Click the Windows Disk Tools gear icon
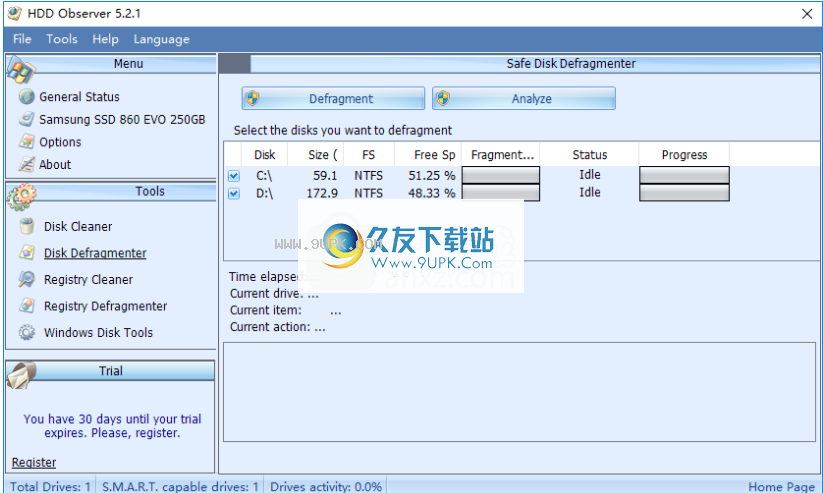Image resolution: width=823 pixels, height=493 pixels. pos(26,332)
